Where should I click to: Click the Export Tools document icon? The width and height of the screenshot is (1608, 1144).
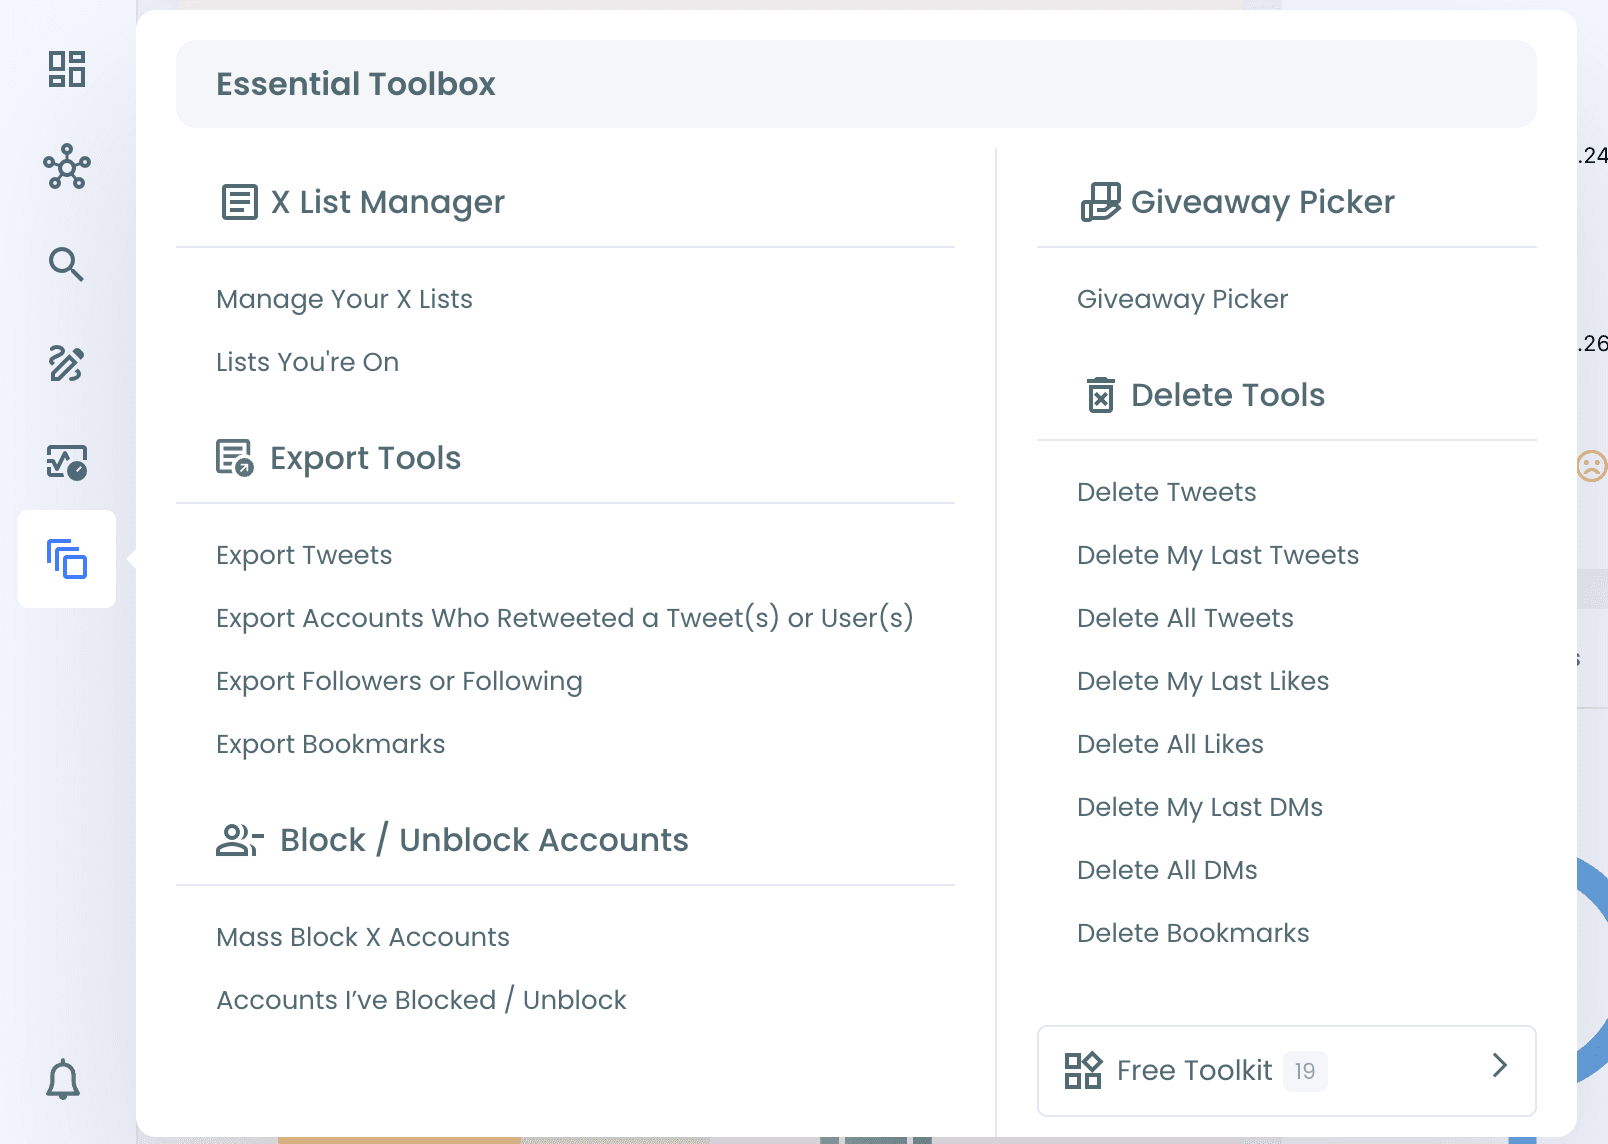click(235, 458)
